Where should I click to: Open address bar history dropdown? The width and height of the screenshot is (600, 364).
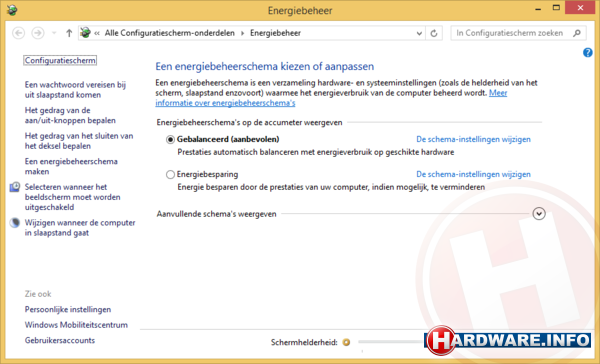coord(419,33)
